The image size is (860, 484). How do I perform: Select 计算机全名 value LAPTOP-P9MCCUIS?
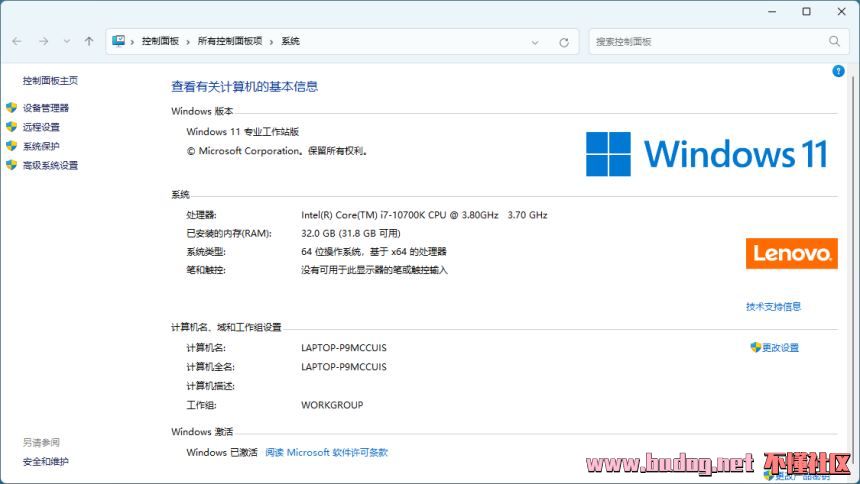(x=344, y=367)
